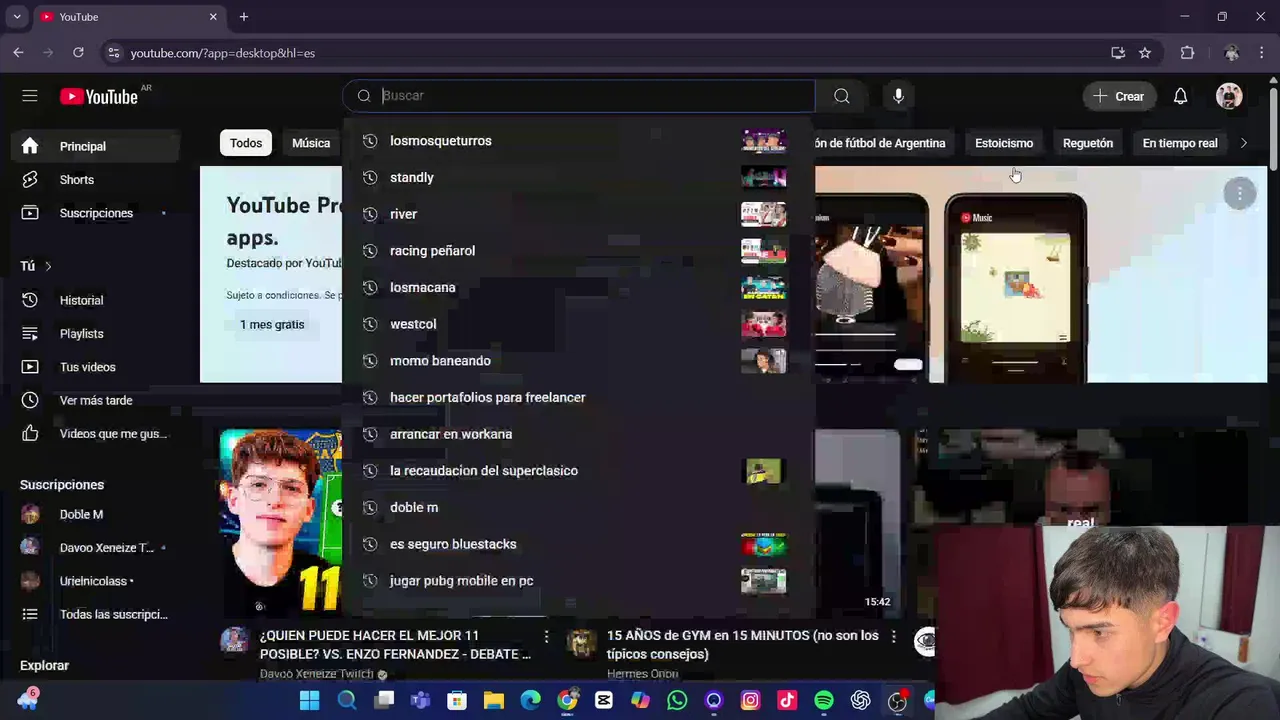Open options for 15 AÑOS de GYM video
The height and width of the screenshot is (720, 1280).
pyautogui.click(x=893, y=636)
